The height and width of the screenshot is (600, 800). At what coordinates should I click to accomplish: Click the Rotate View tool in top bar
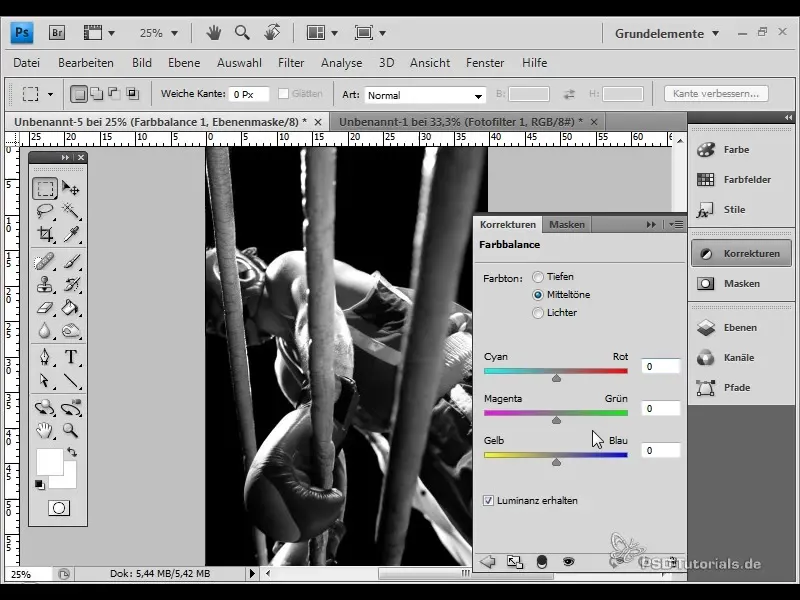pos(272,33)
